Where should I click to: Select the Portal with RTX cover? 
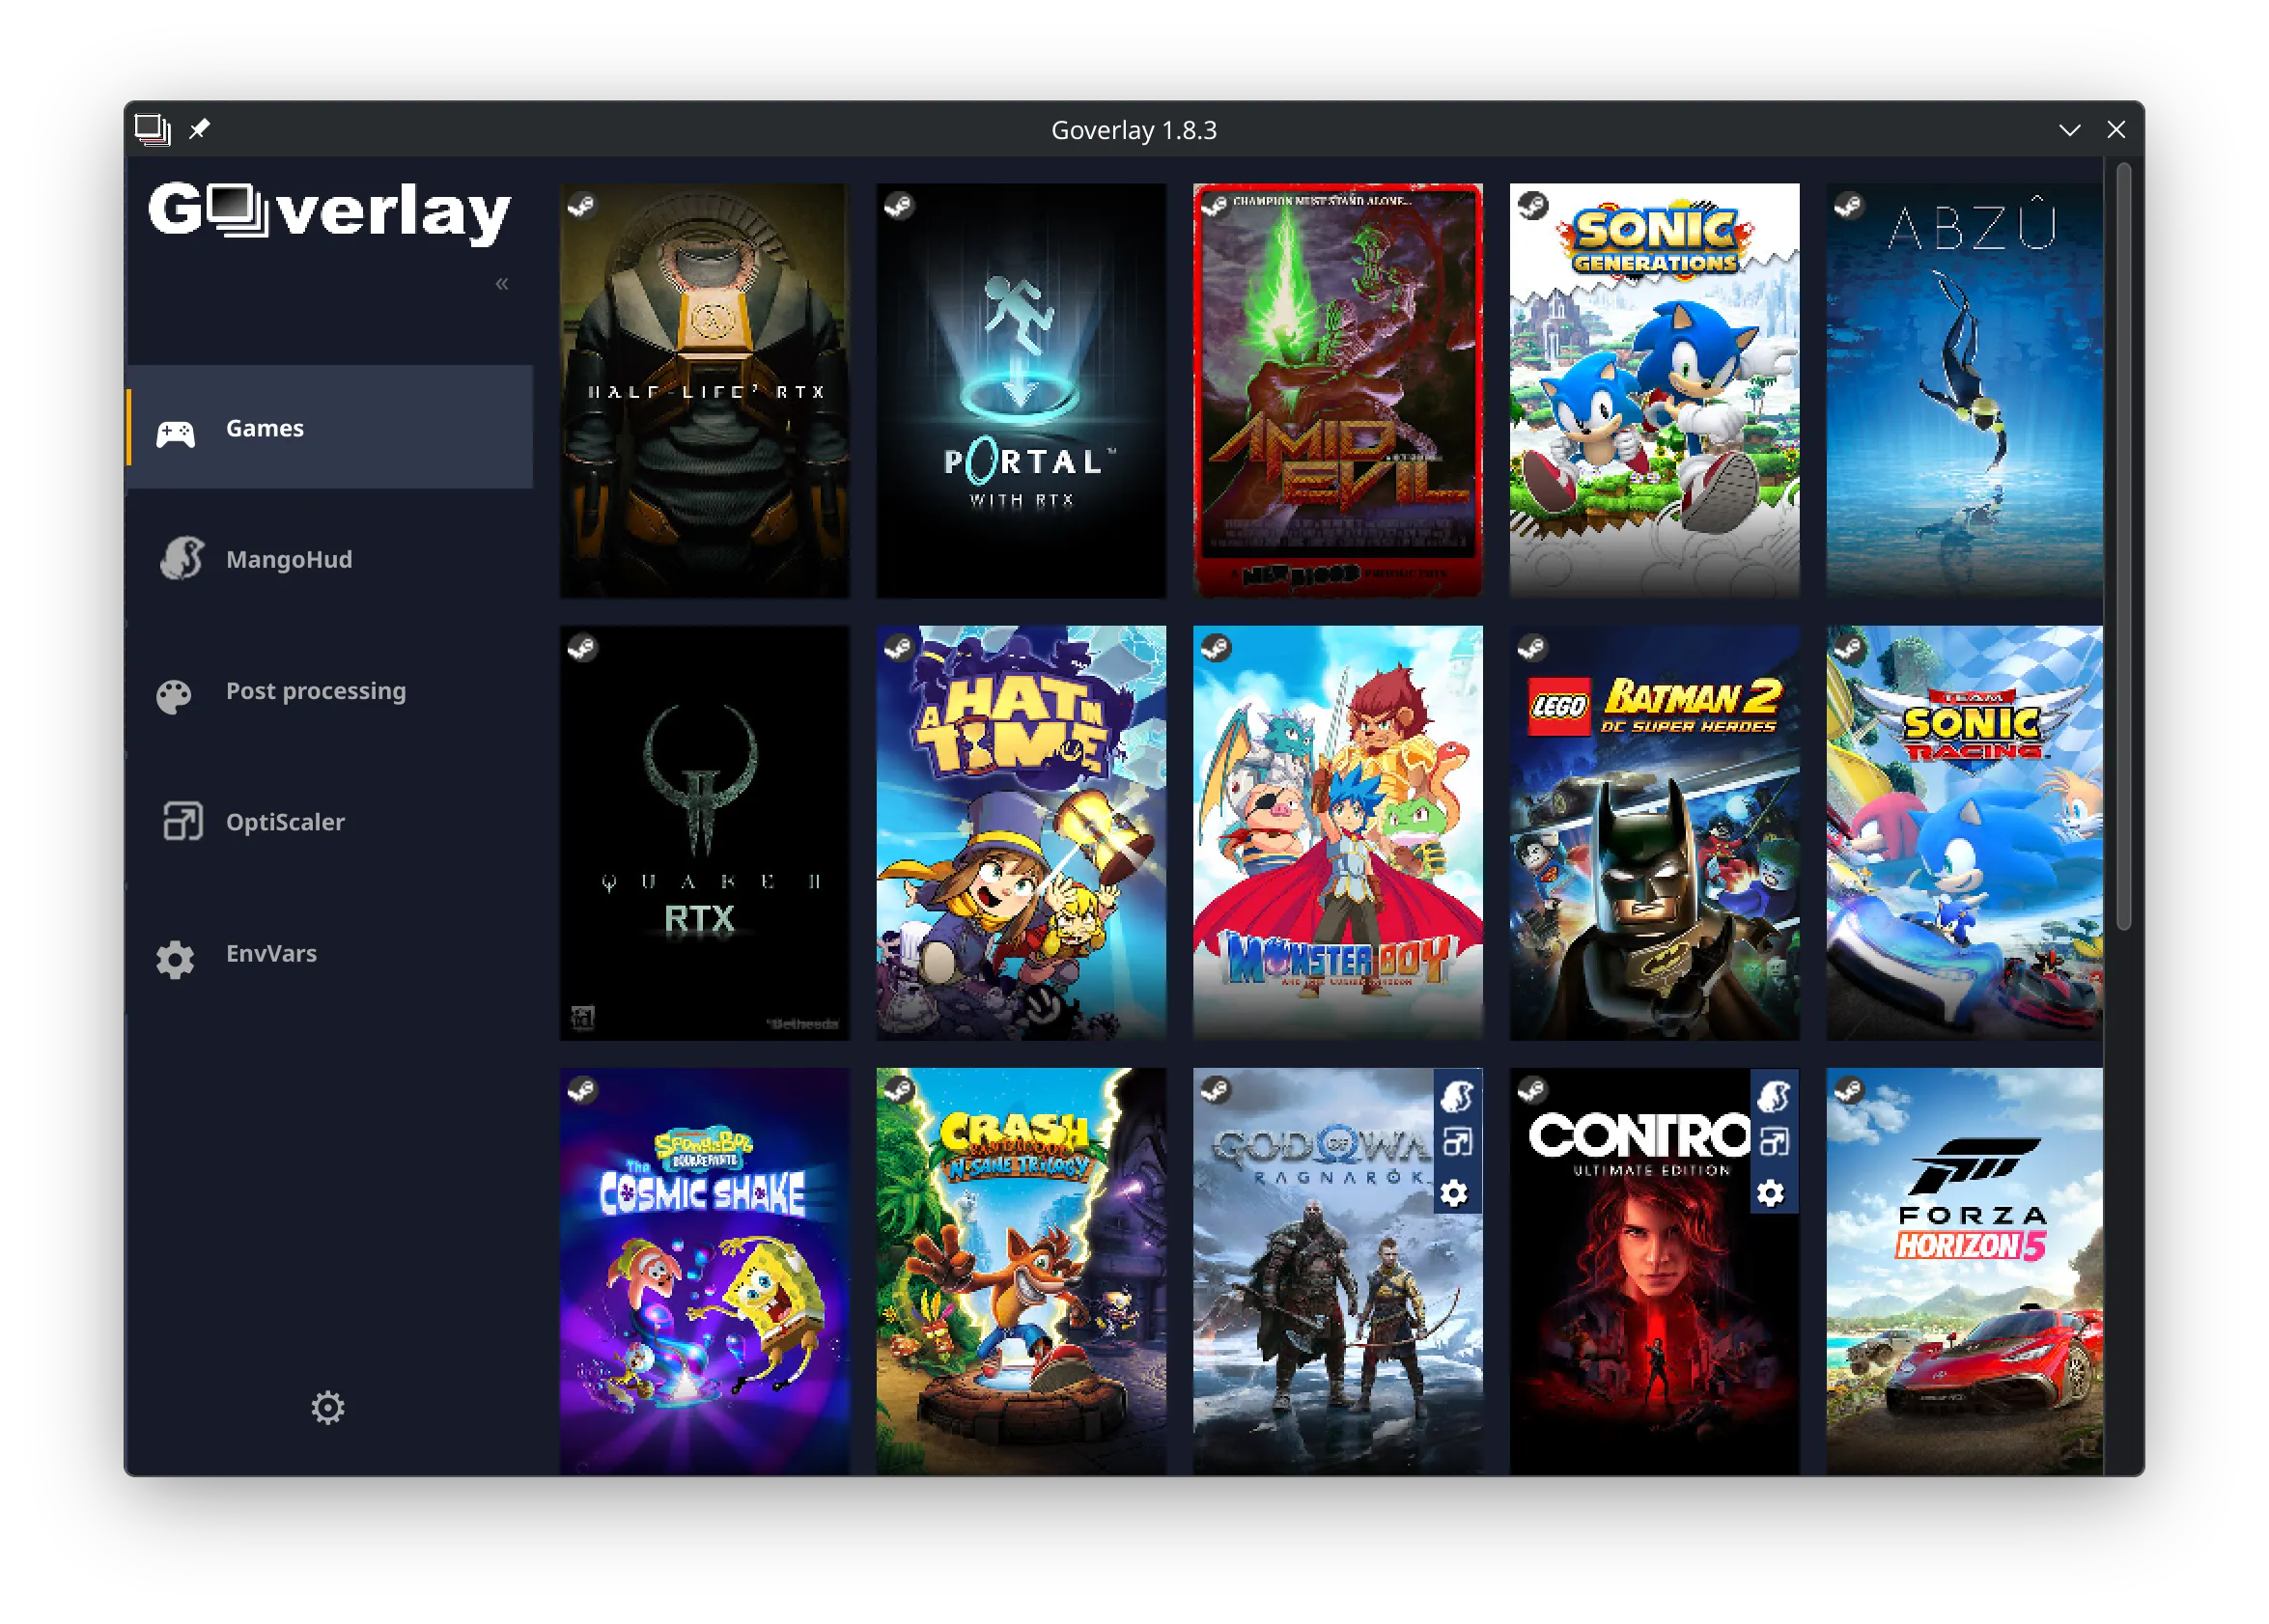click(1021, 391)
